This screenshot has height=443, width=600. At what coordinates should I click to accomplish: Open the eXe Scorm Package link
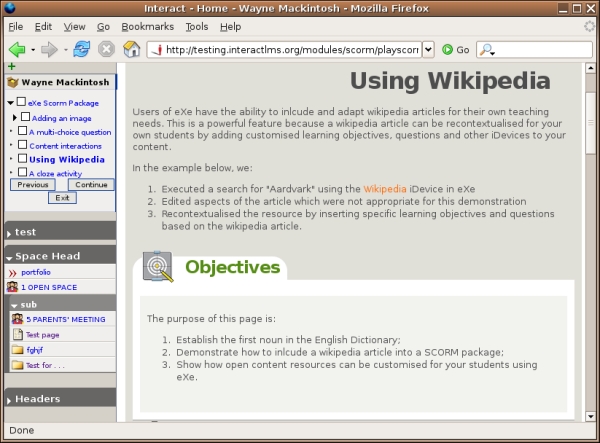(x=63, y=103)
